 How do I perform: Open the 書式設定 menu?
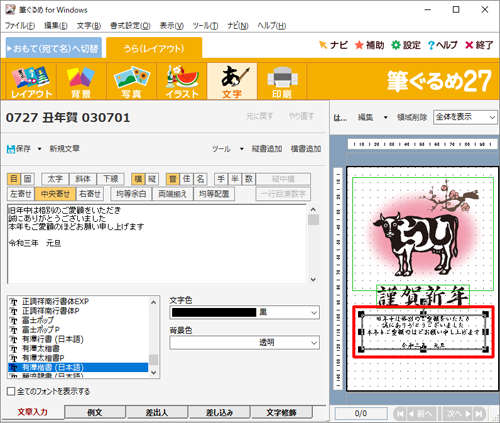pos(130,26)
